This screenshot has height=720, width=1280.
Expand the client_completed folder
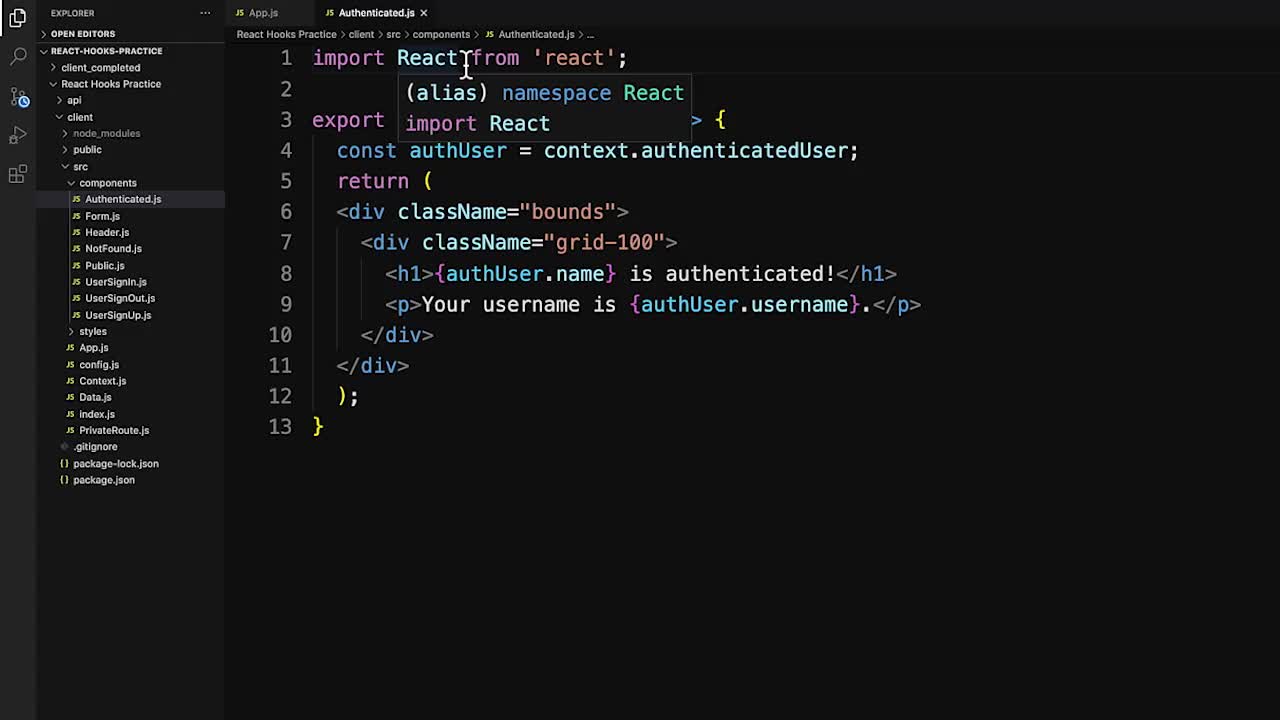point(100,68)
